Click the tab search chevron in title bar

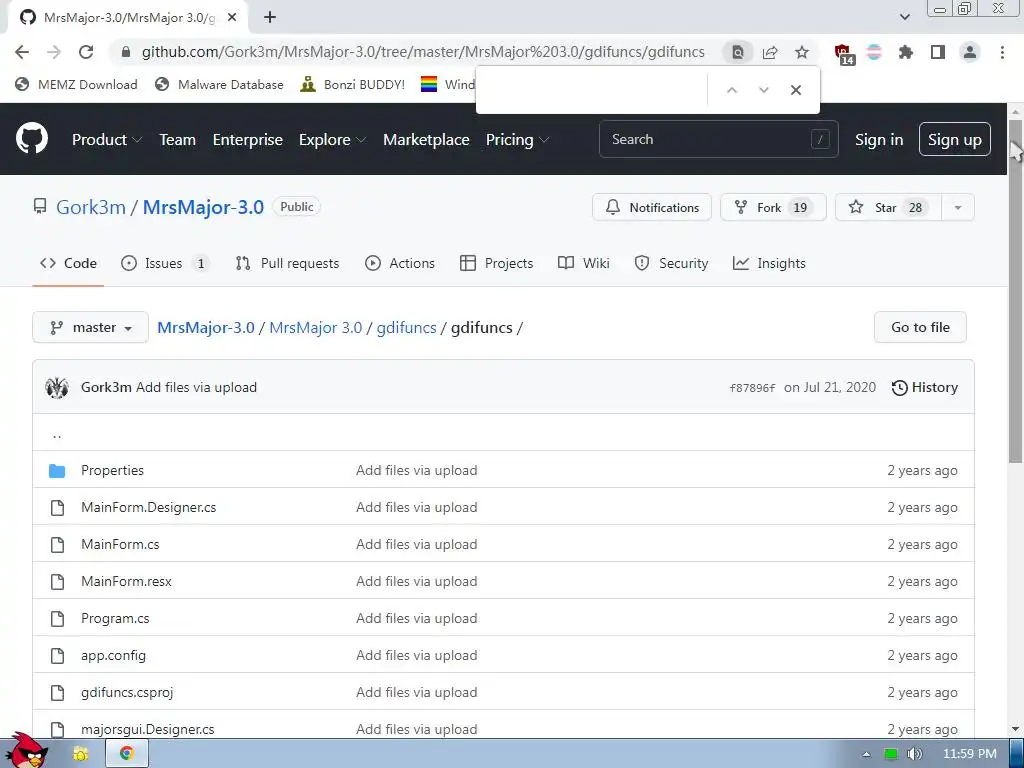tap(904, 17)
